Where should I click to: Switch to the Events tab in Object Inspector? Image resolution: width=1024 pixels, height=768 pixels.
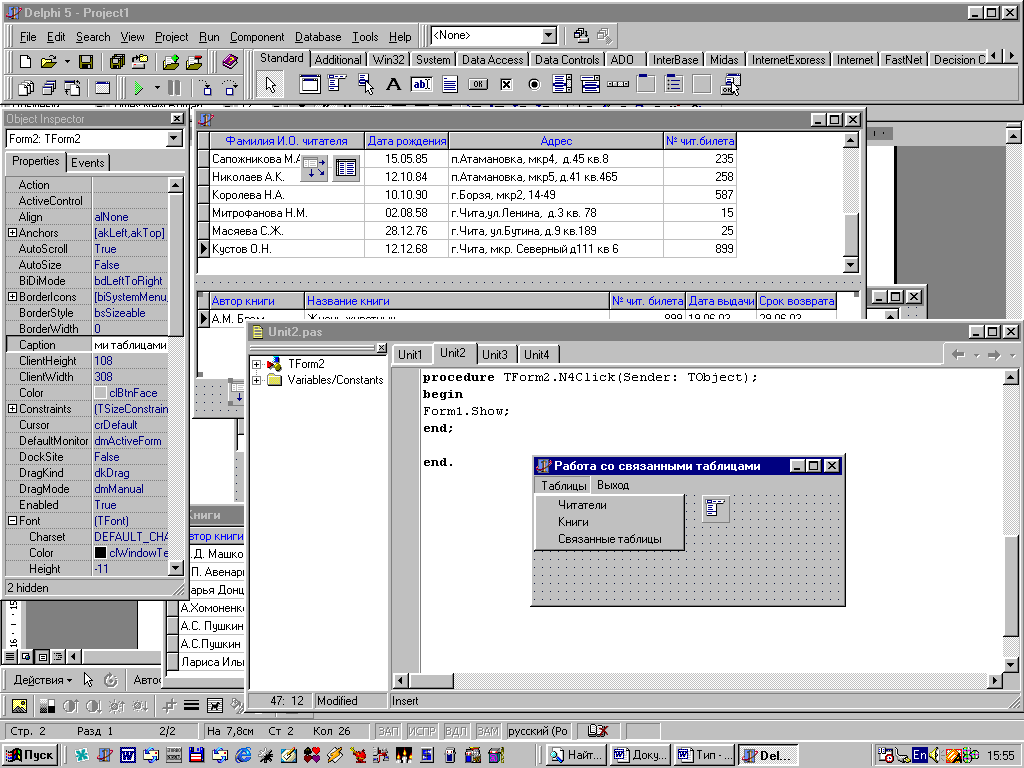click(x=88, y=163)
